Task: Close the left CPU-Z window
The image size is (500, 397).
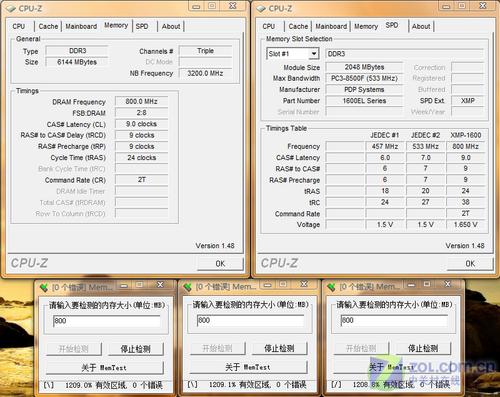Action: (x=233, y=6)
